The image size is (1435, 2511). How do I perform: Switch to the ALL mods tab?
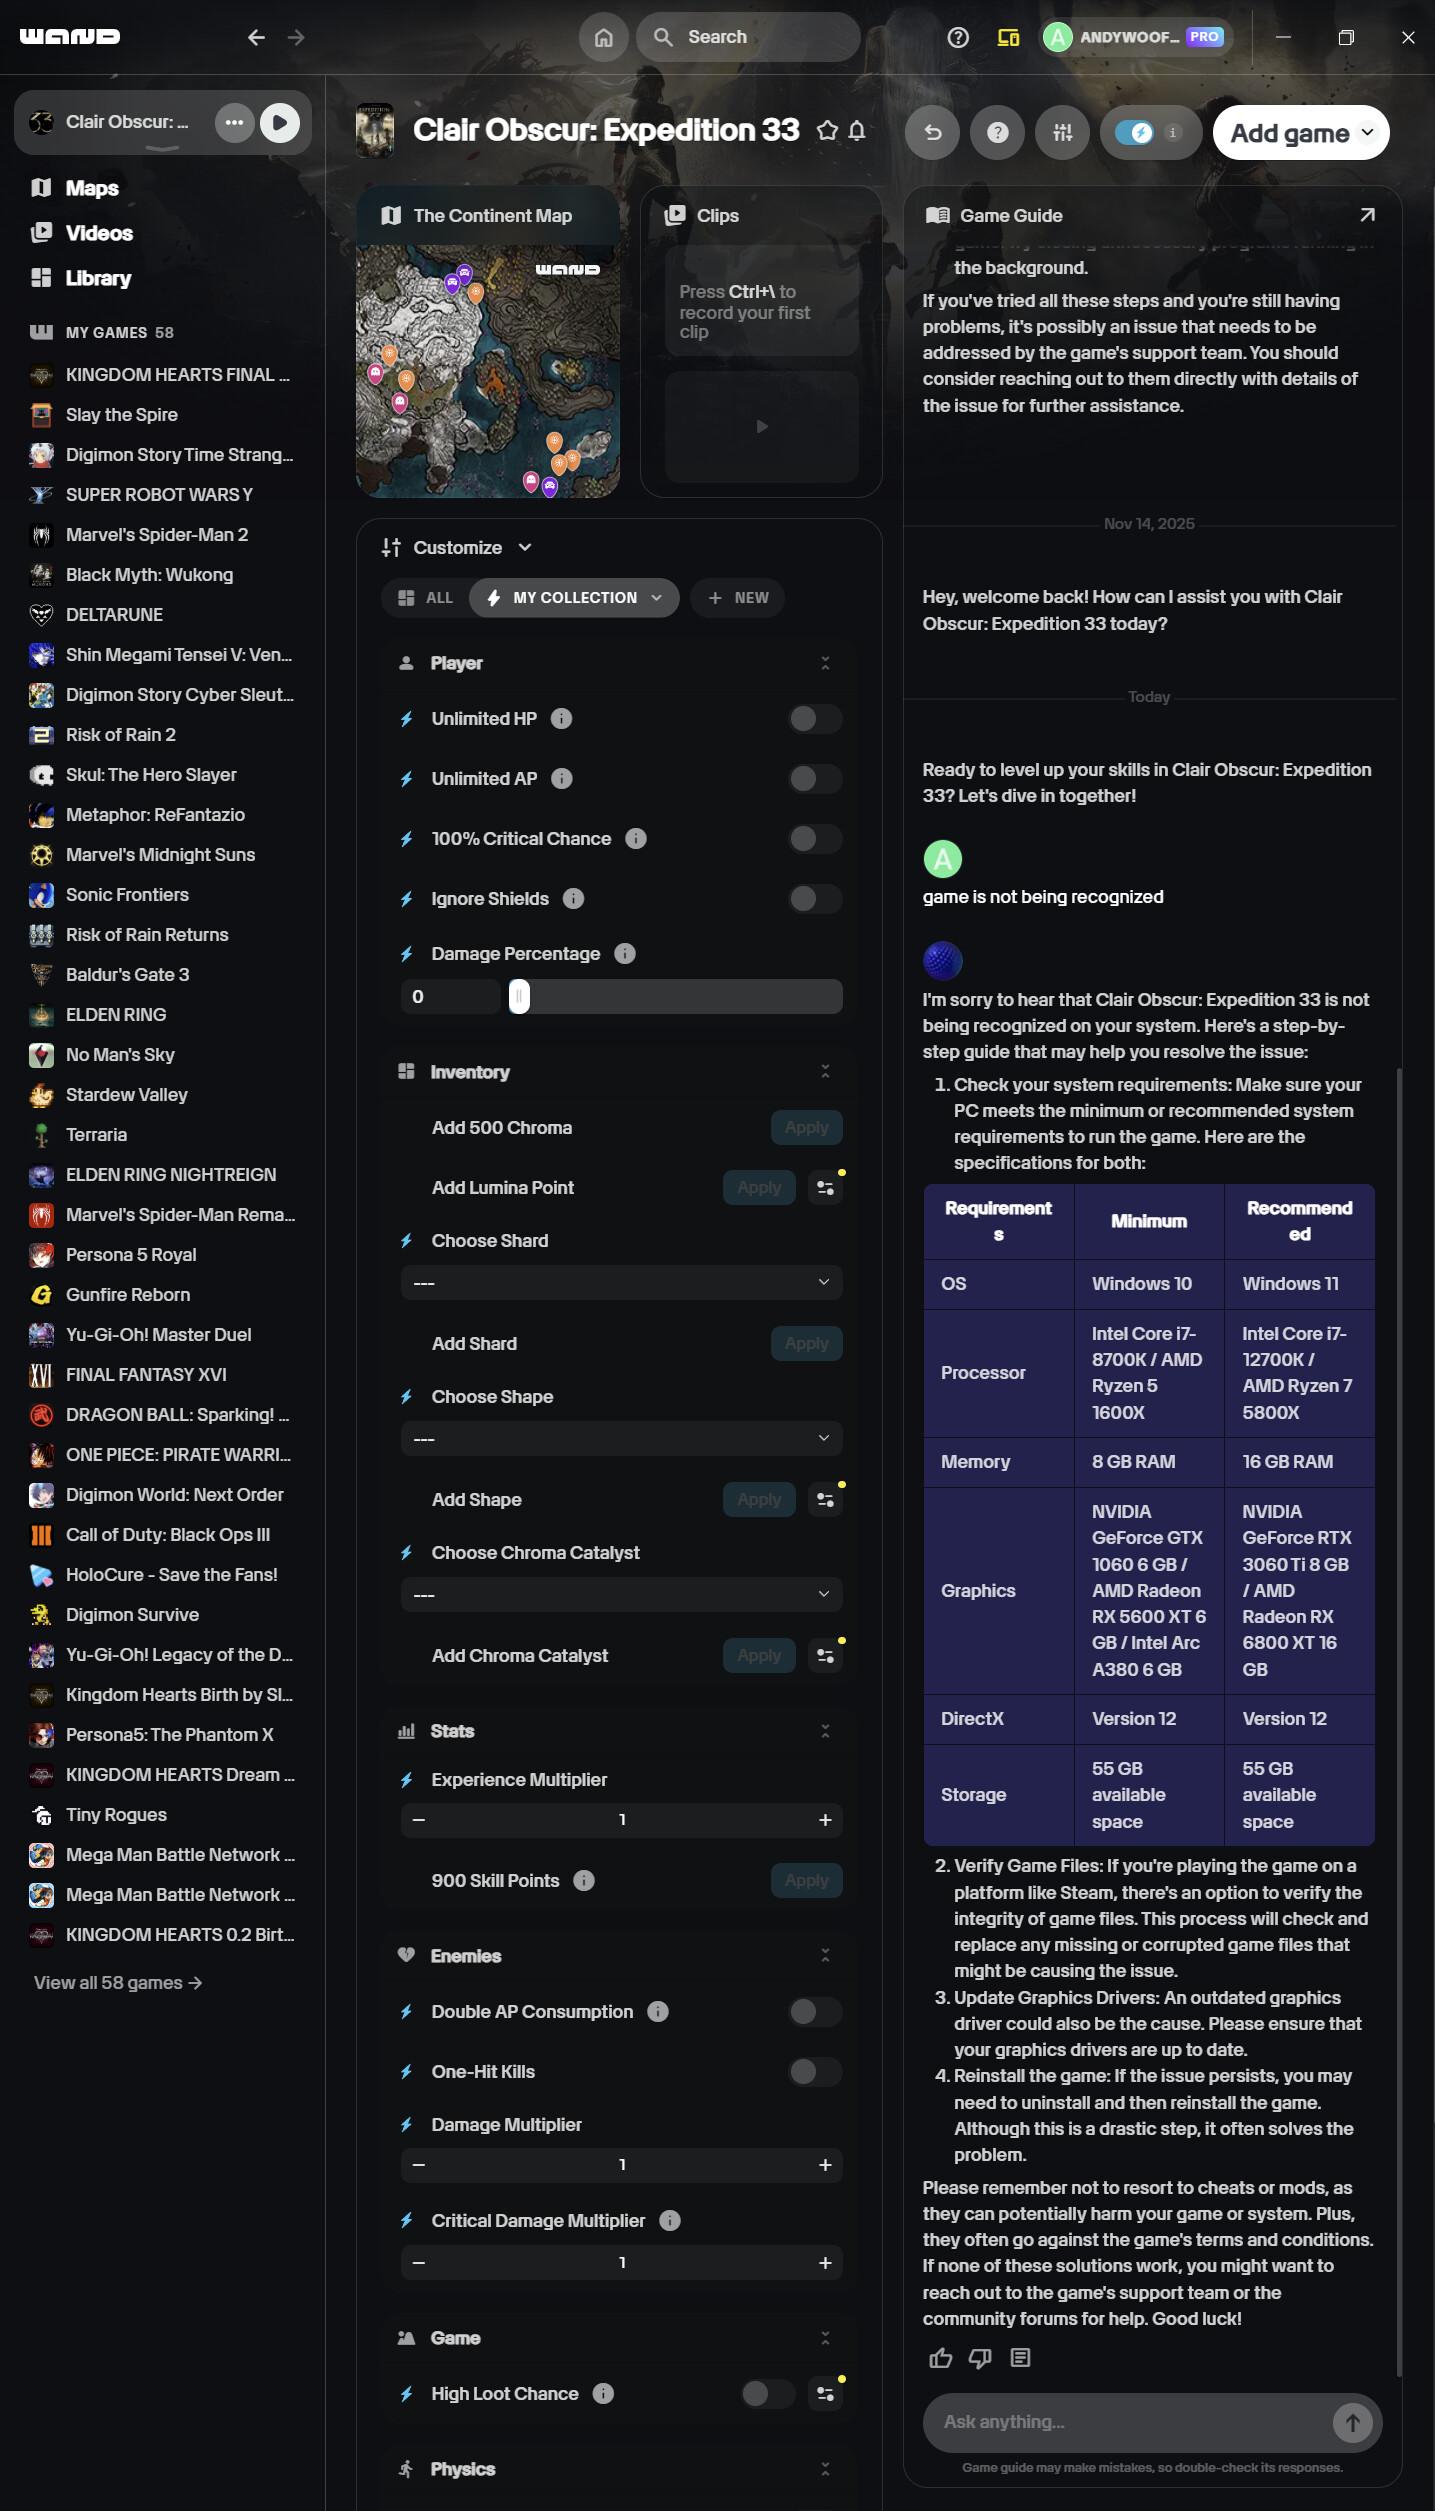[x=426, y=598]
